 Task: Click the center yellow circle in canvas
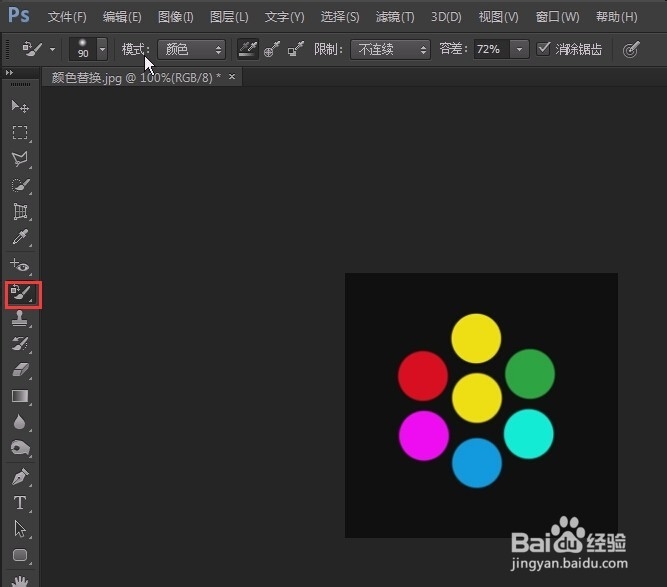click(477, 398)
